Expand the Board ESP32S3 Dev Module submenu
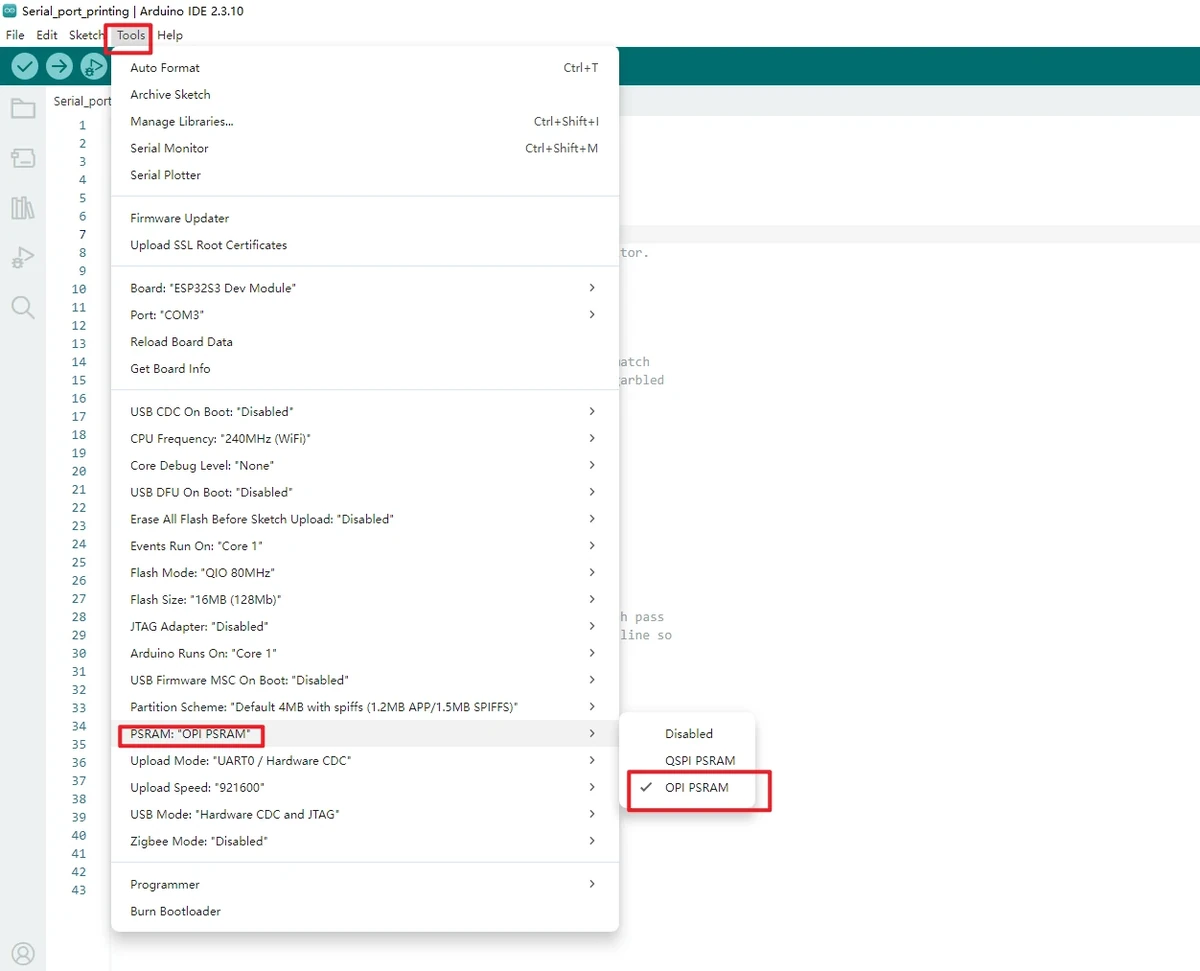The width and height of the screenshot is (1200, 971). 365,288
